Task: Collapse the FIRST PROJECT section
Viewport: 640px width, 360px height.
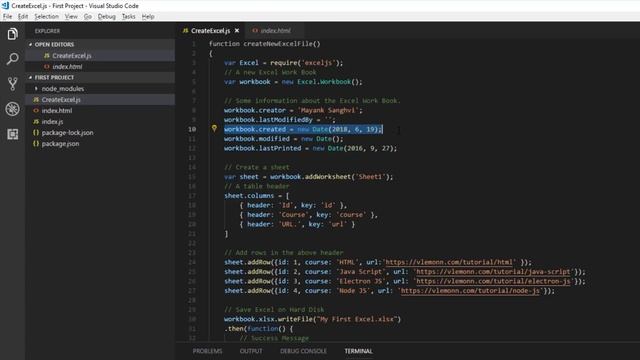Action: click(100, 78)
